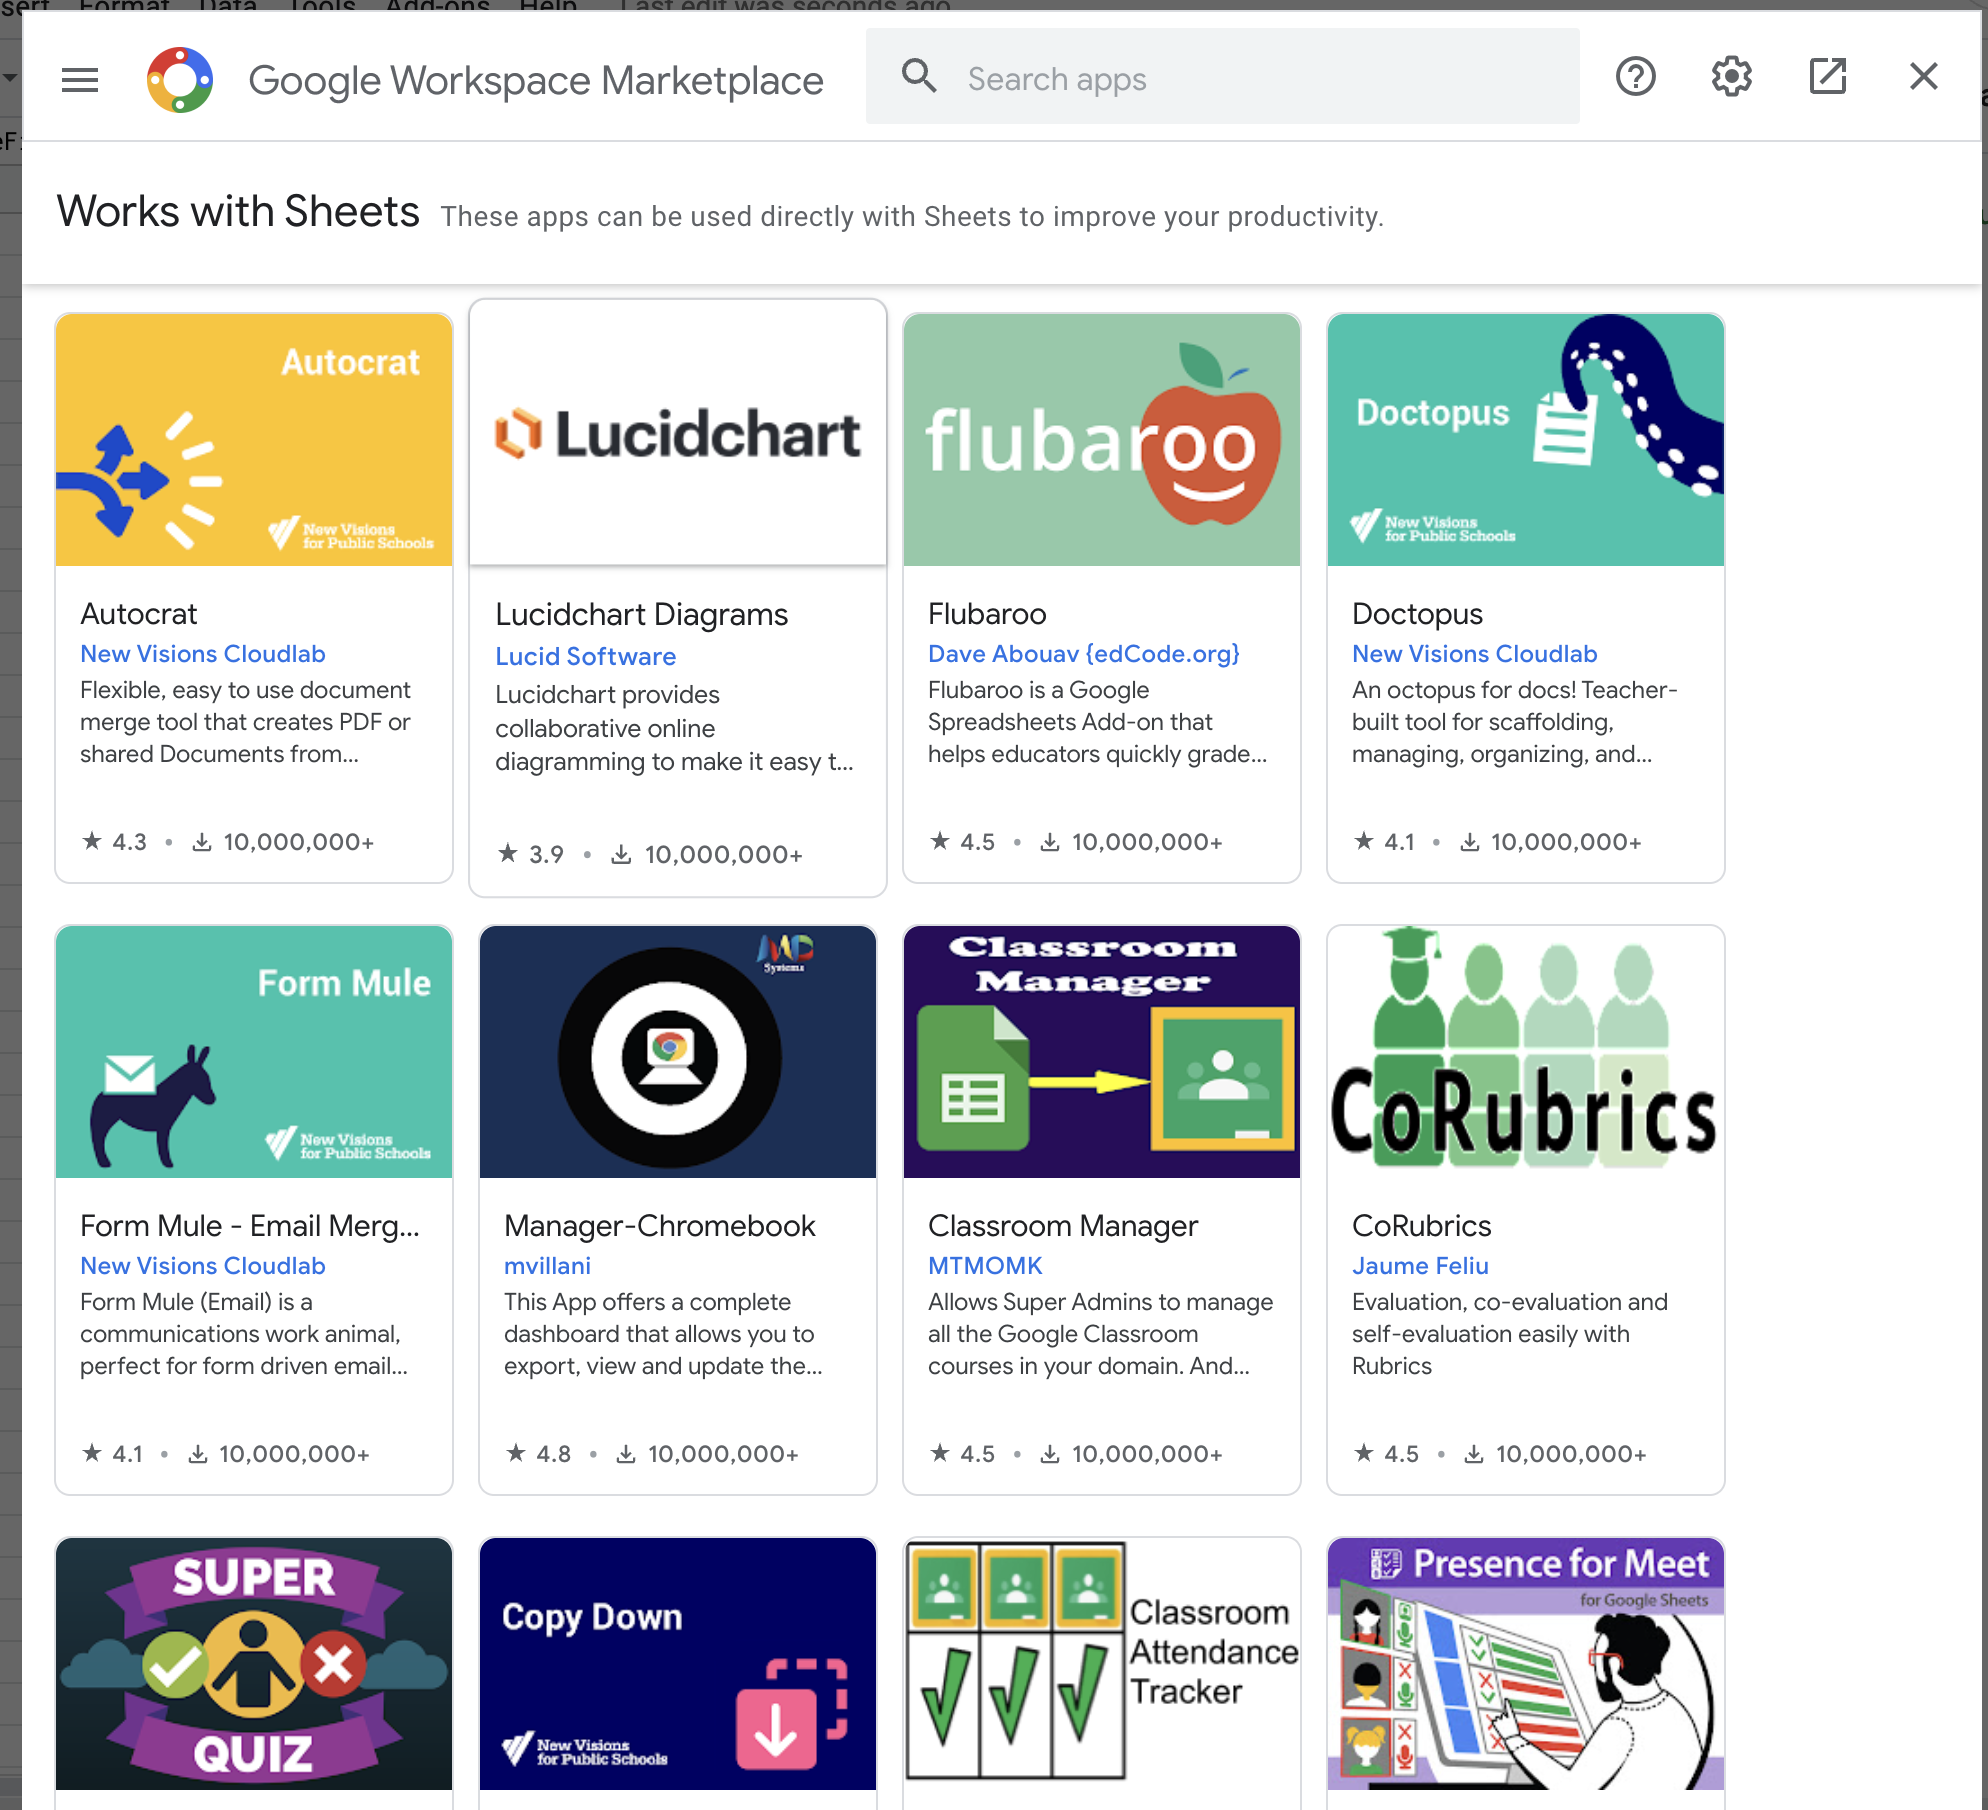Click the search magnifier icon

point(918,77)
